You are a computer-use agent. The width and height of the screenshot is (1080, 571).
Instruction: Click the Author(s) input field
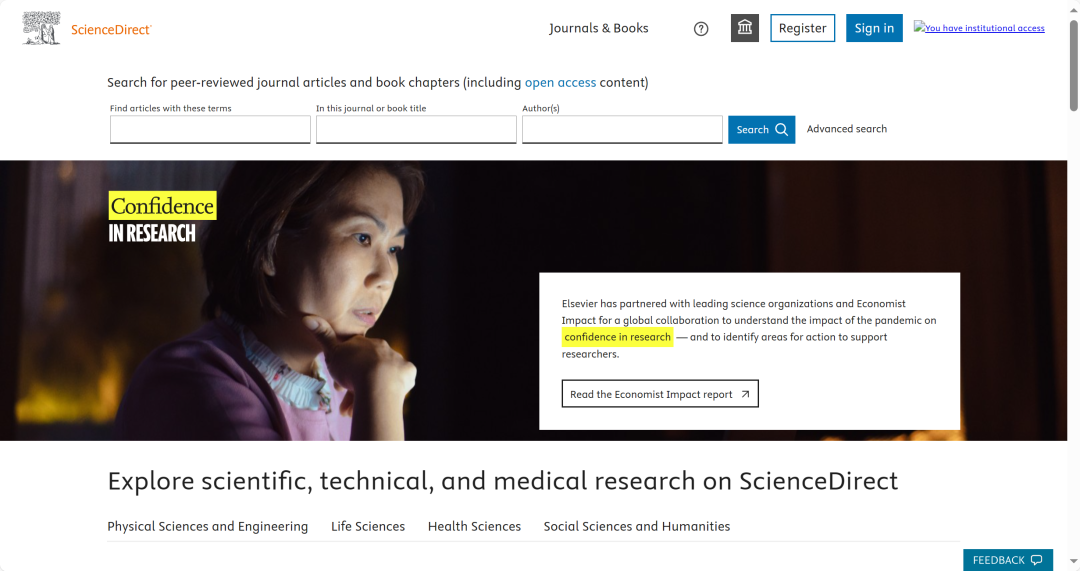click(x=622, y=130)
